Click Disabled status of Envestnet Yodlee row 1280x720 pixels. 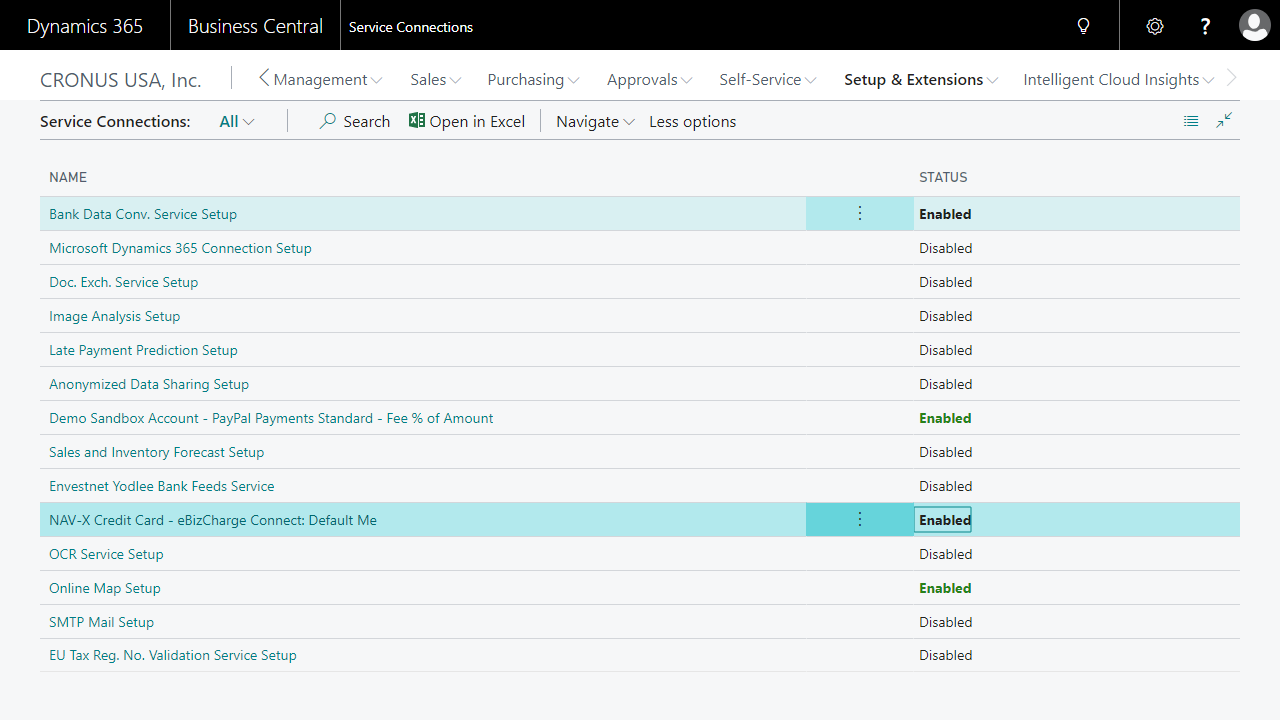click(945, 486)
